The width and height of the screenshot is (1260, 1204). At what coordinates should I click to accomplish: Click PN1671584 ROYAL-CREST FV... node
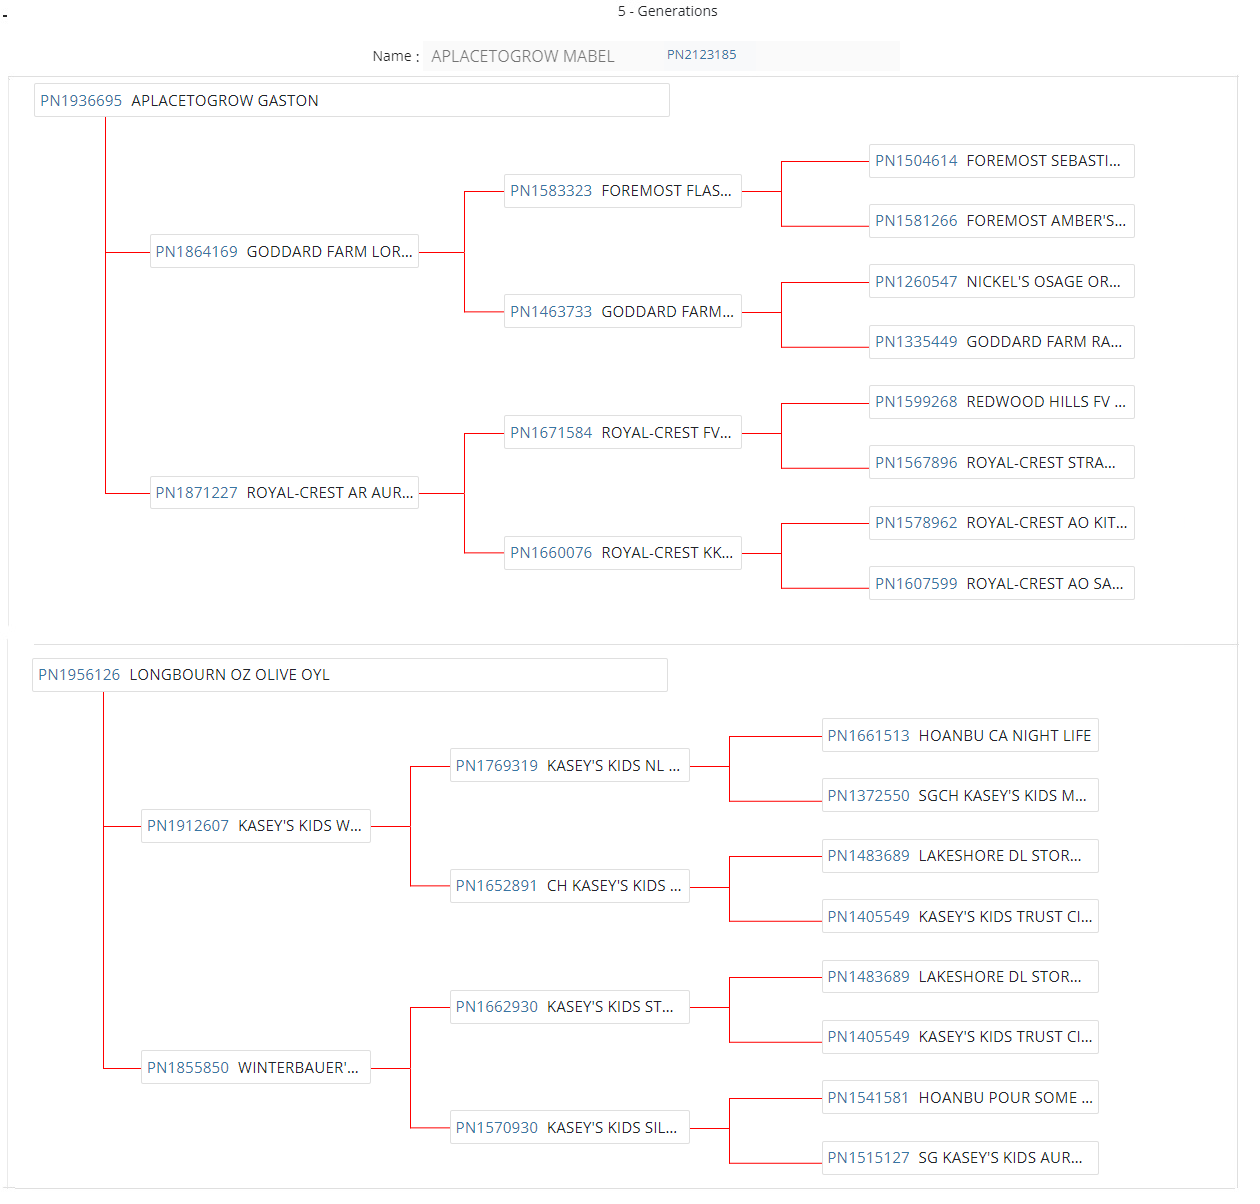click(621, 433)
